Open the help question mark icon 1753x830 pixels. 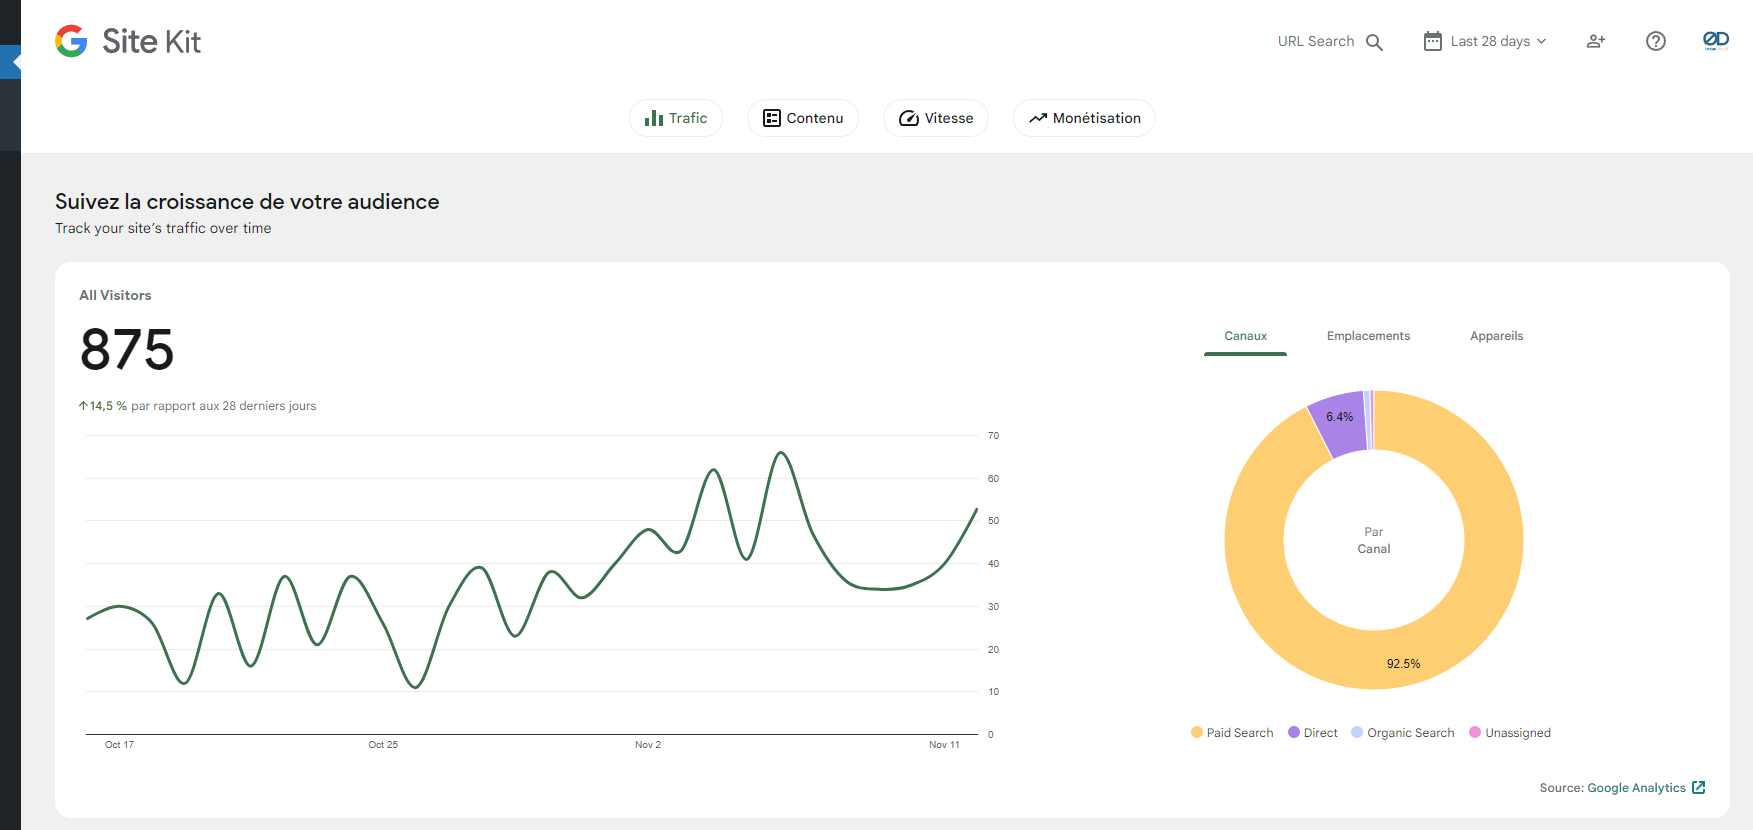pos(1655,41)
